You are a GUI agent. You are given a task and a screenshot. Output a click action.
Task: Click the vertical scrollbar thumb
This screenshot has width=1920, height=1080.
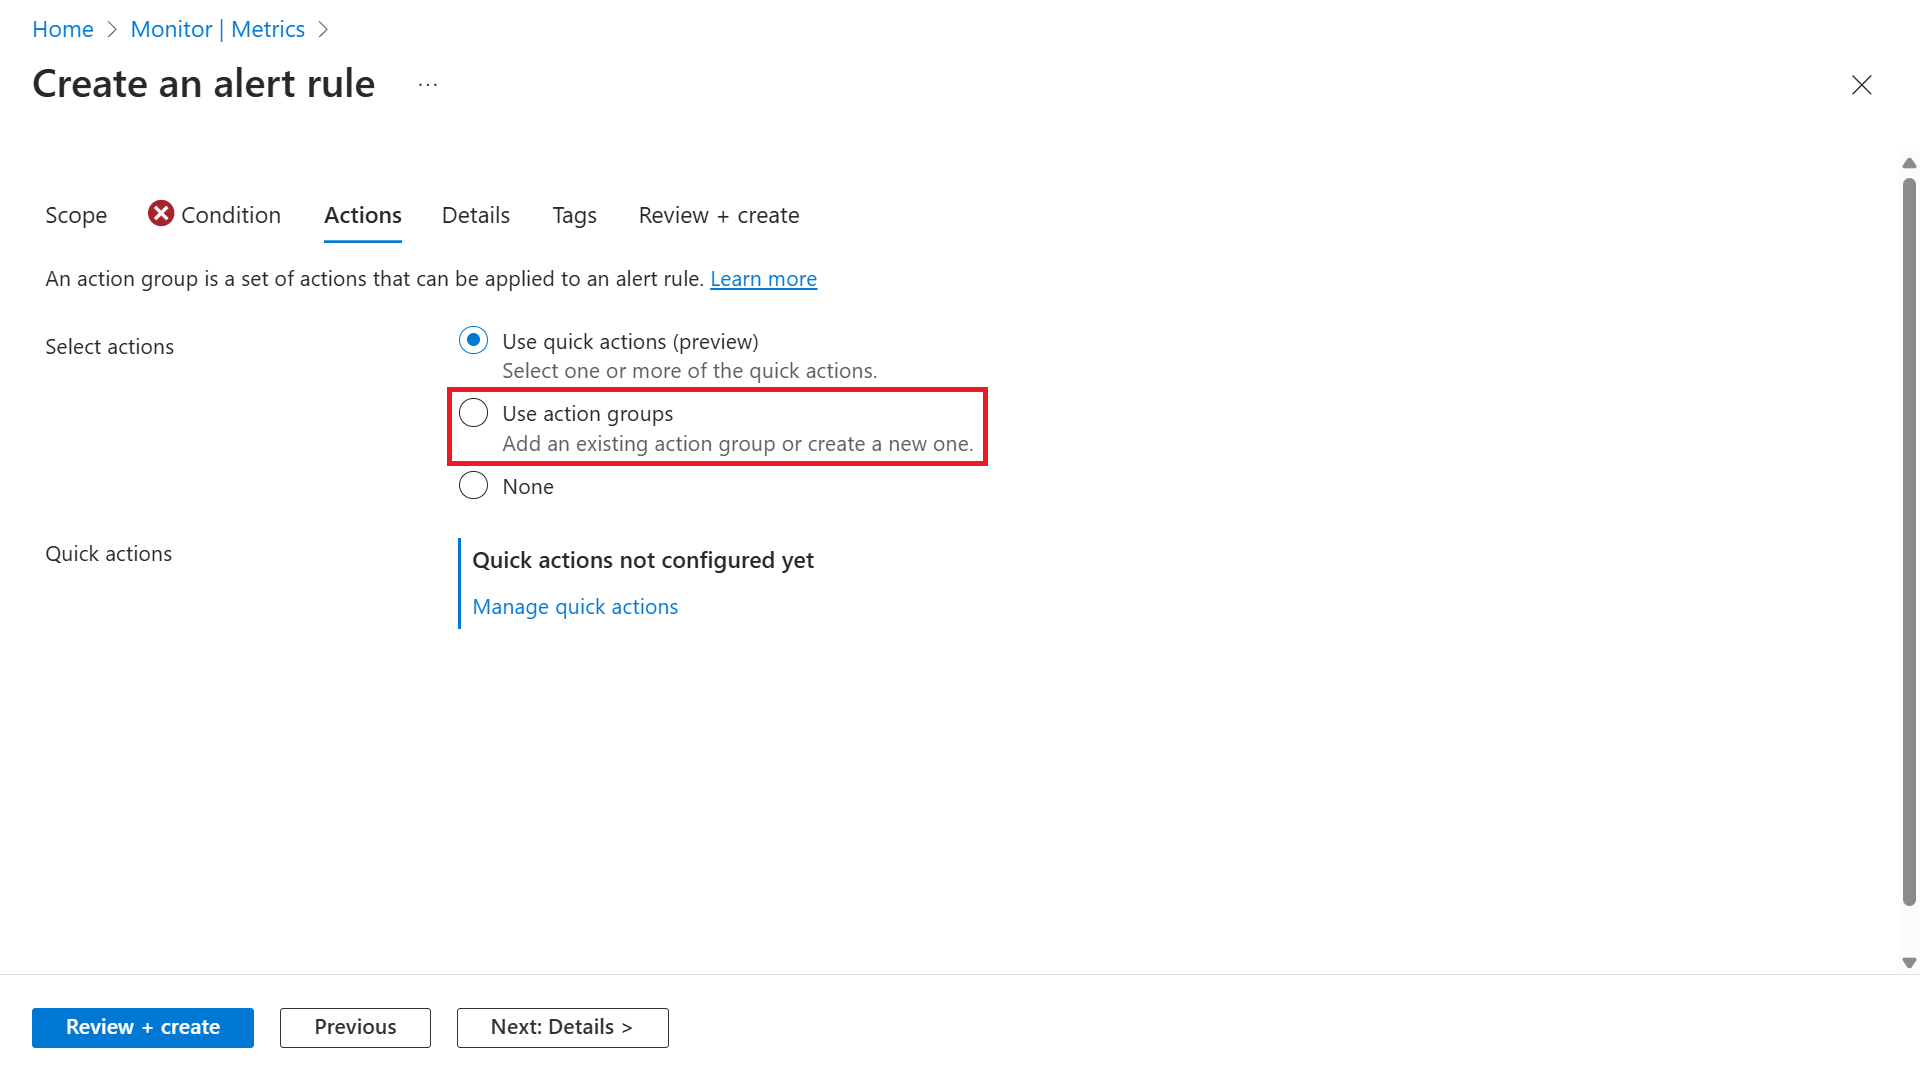[1909, 541]
